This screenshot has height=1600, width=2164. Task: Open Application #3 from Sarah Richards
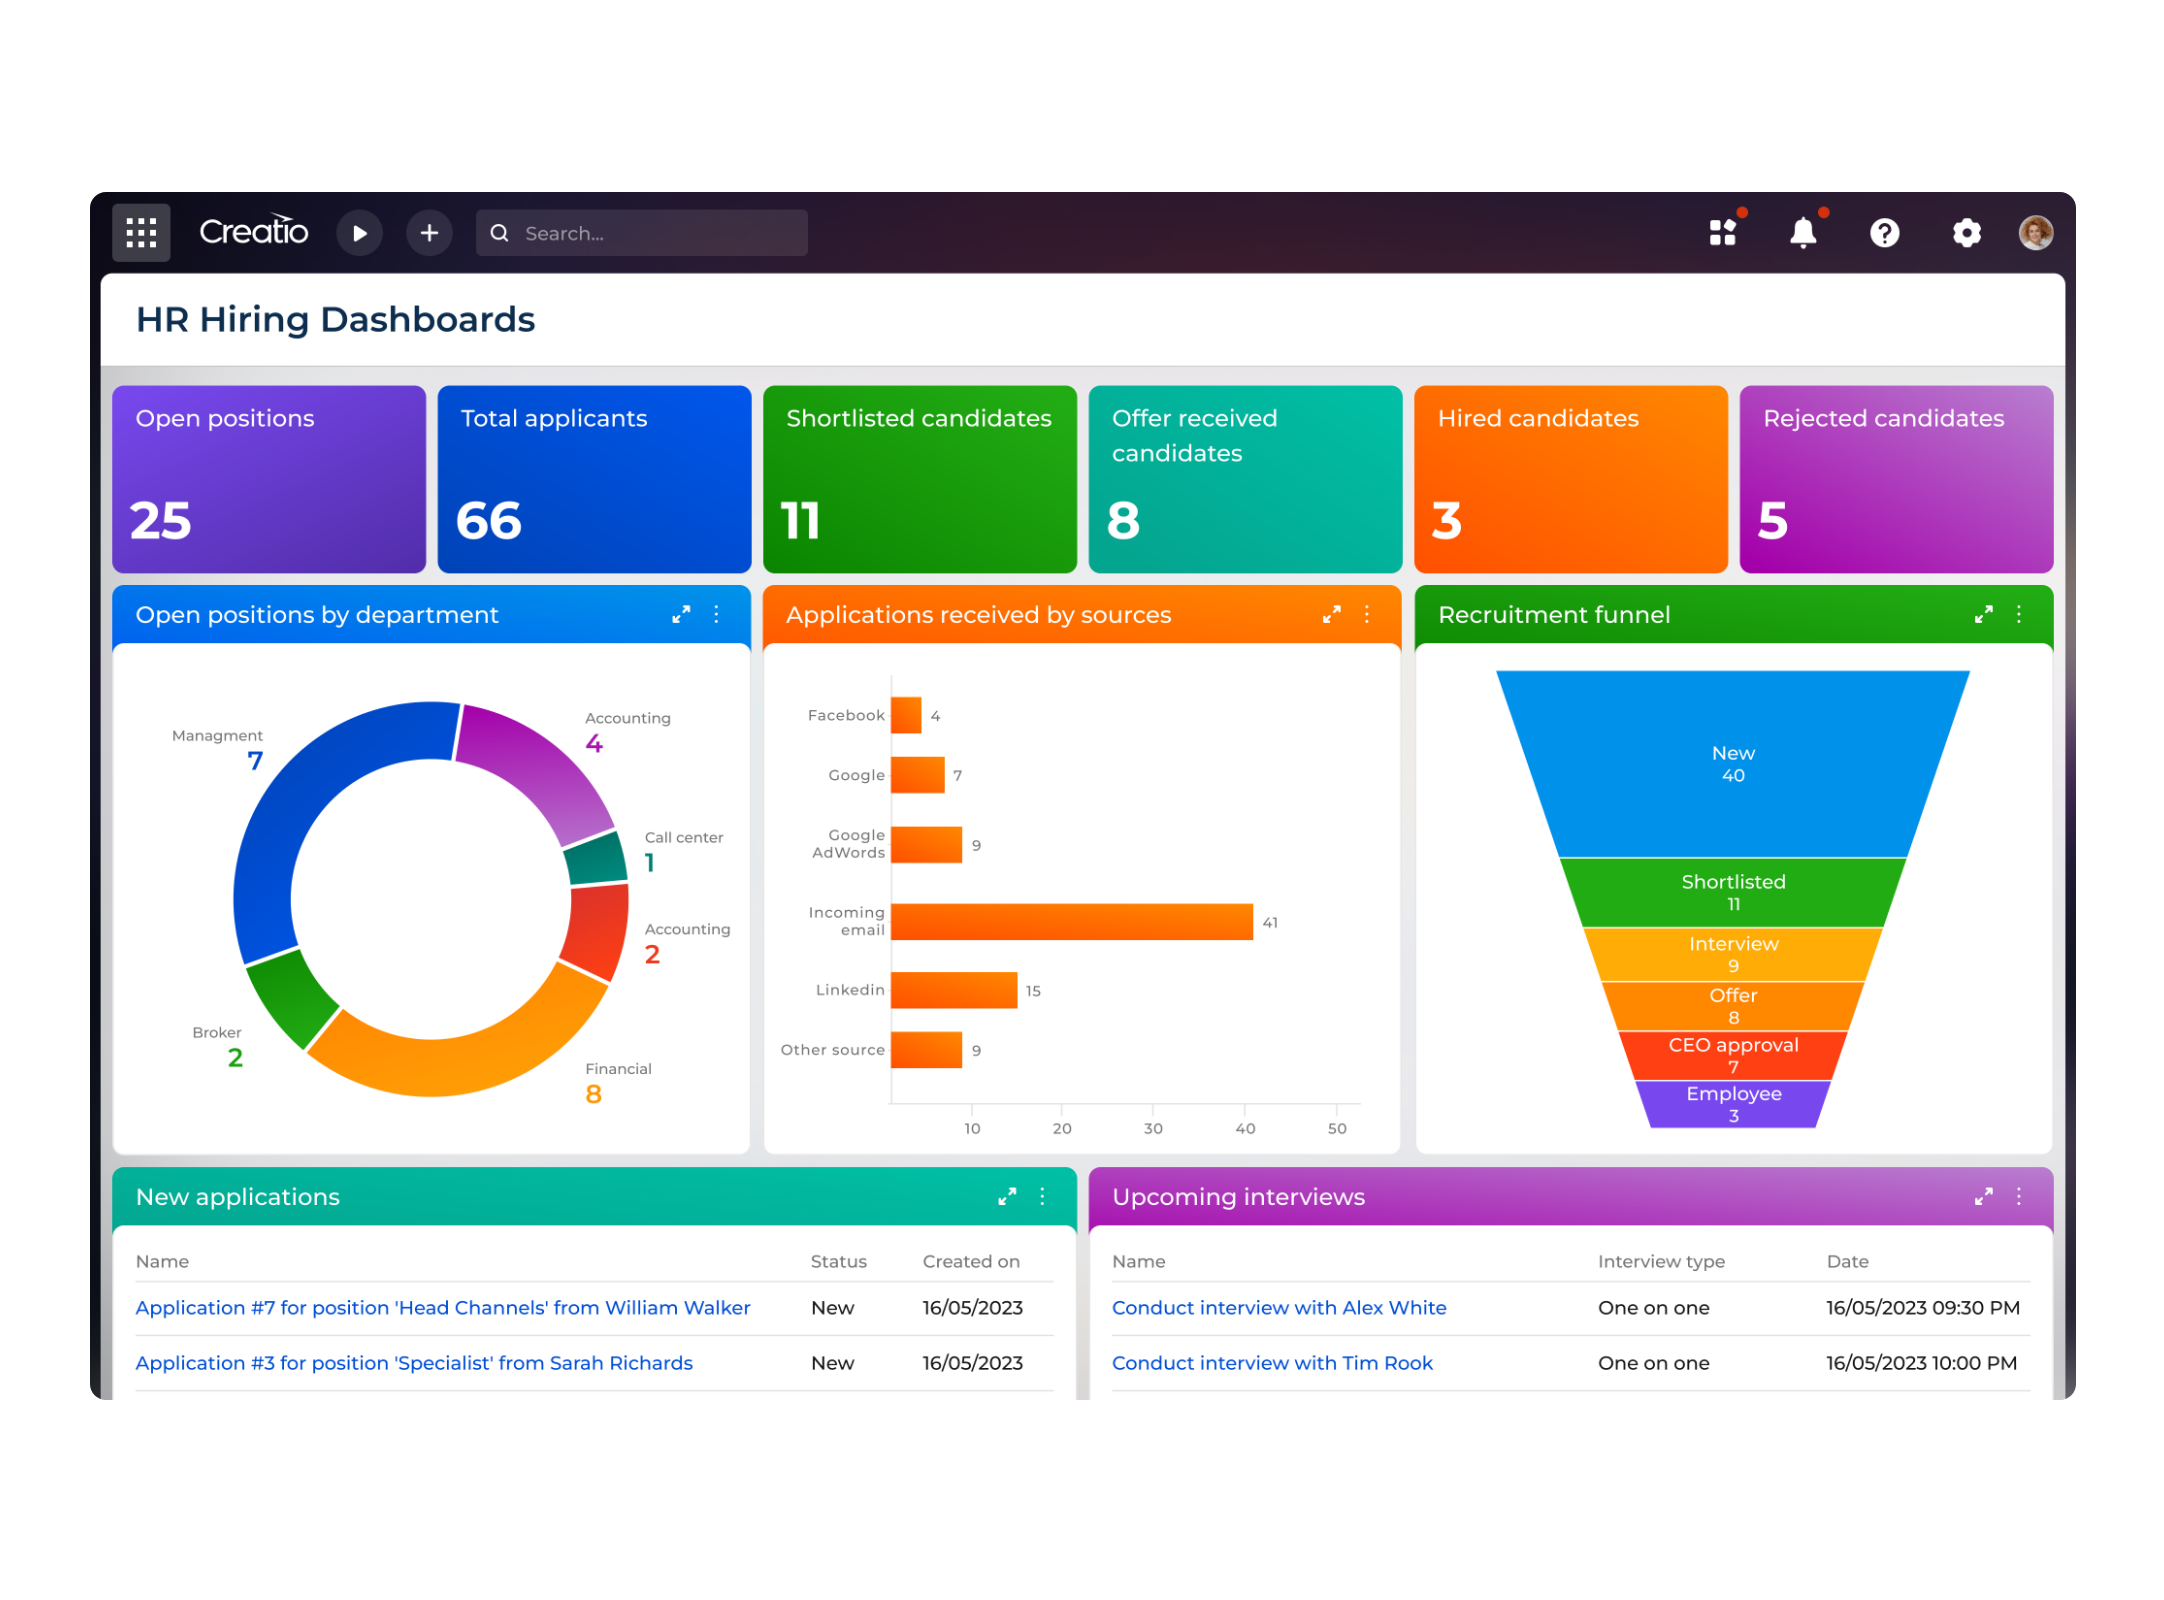[x=414, y=1362]
